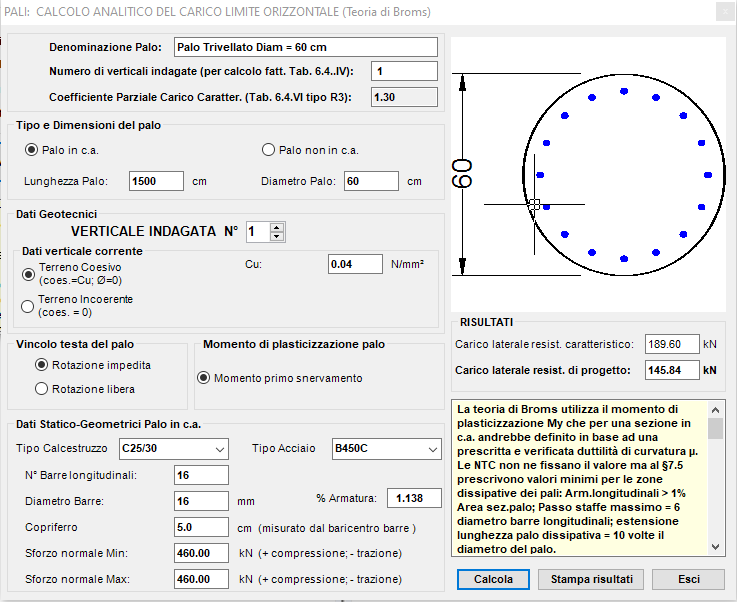Click the Copriferro input field

pos(201,527)
